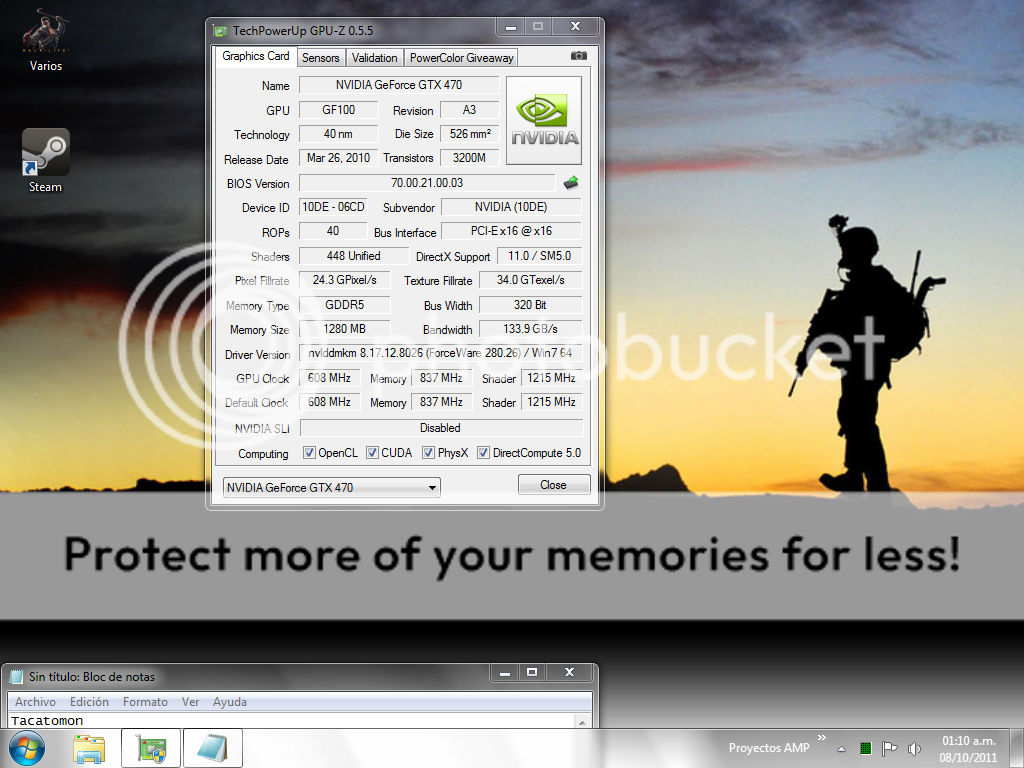This screenshot has height=768, width=1024.
Task: Click the Memory Type GDDR5 field
Action: click(345, 305)
